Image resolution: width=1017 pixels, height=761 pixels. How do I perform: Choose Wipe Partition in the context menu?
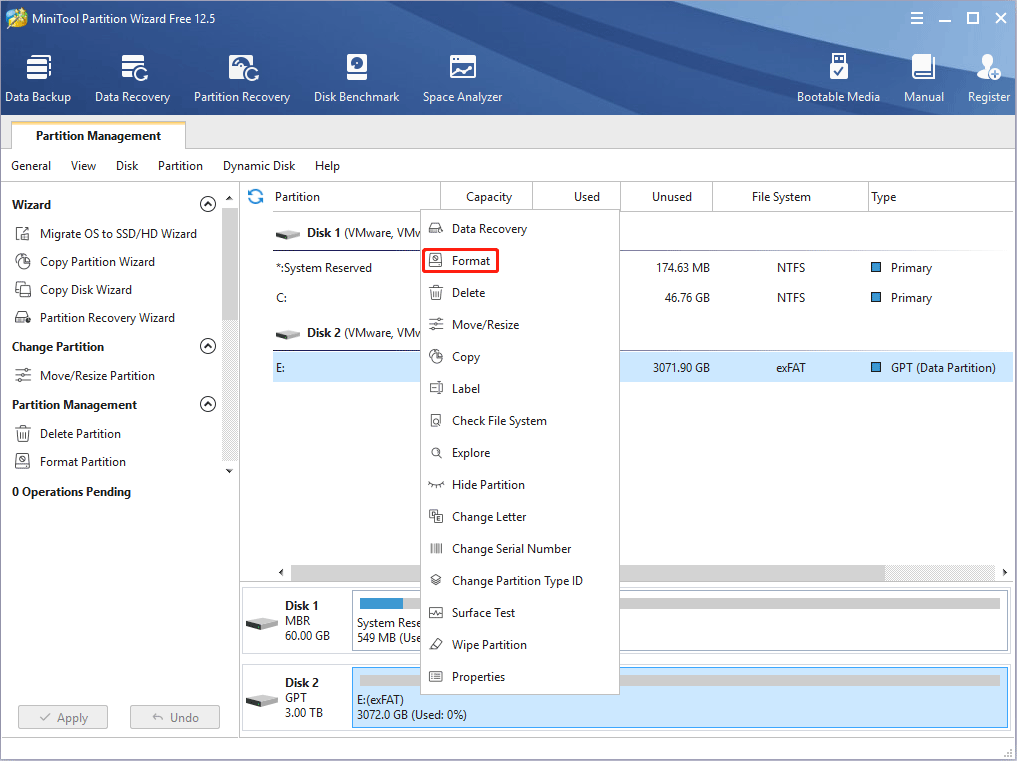coord(520,644)
